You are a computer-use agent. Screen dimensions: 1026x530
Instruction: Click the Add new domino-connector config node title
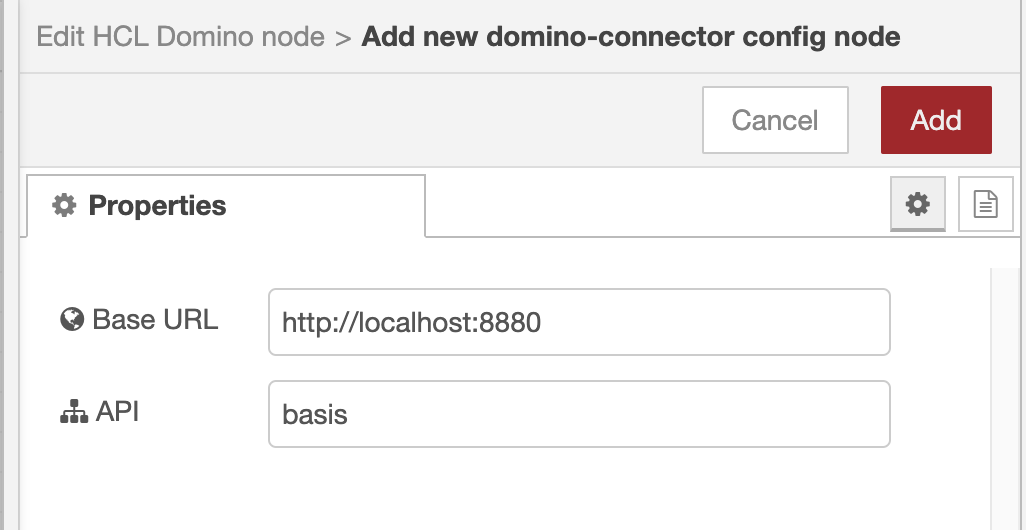click(630, 38)
